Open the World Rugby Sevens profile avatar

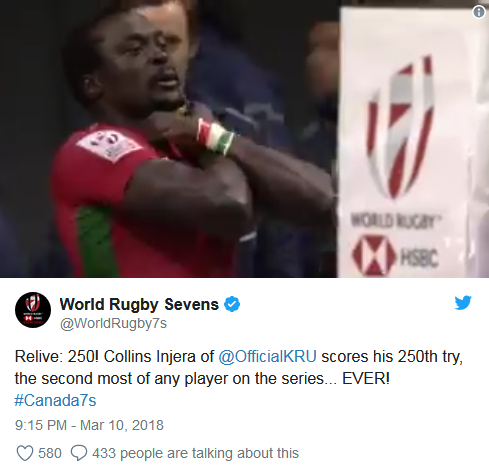tap(33, 310)
